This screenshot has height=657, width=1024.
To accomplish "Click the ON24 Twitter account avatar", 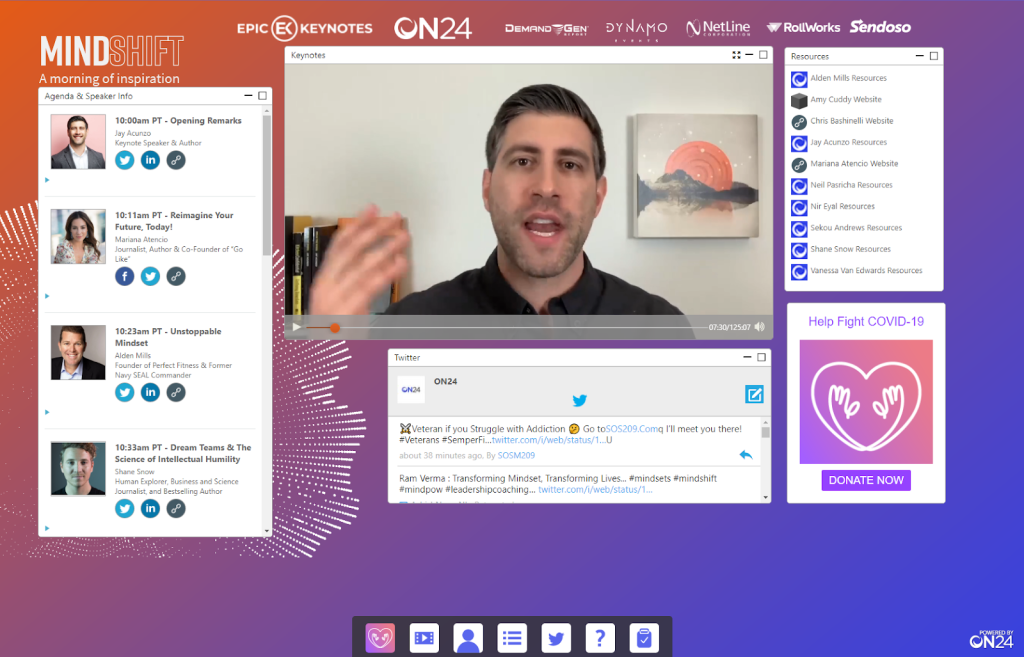I will [x=411, y=389].
